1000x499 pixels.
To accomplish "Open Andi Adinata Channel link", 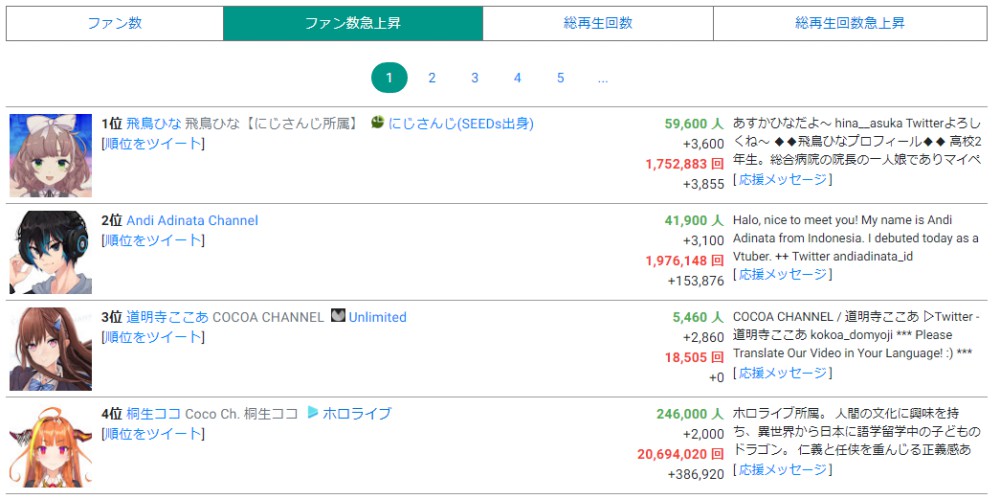I will 192,221.
